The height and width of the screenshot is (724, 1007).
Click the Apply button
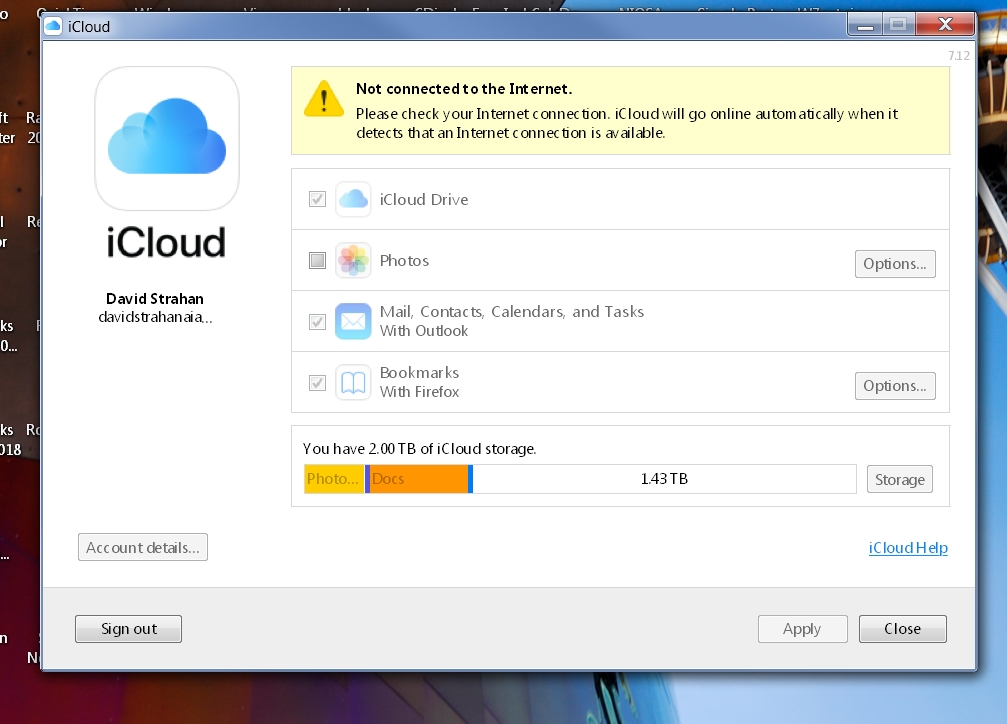point(802,629)
